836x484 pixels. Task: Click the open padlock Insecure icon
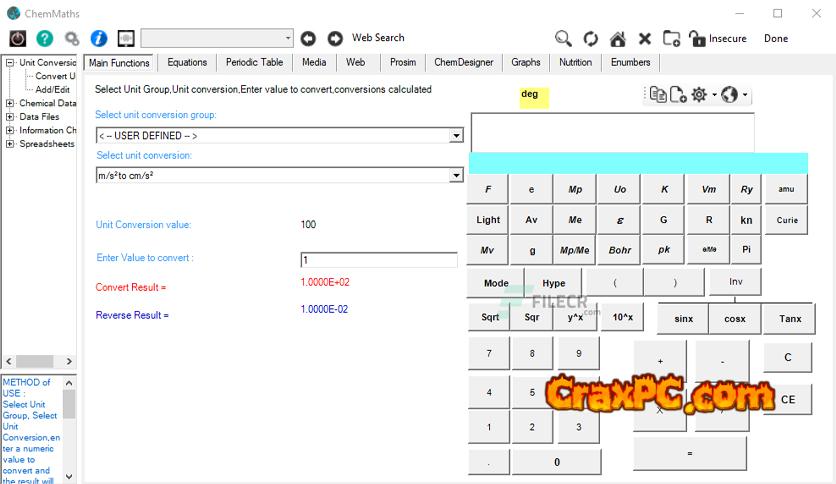point(698,39)
